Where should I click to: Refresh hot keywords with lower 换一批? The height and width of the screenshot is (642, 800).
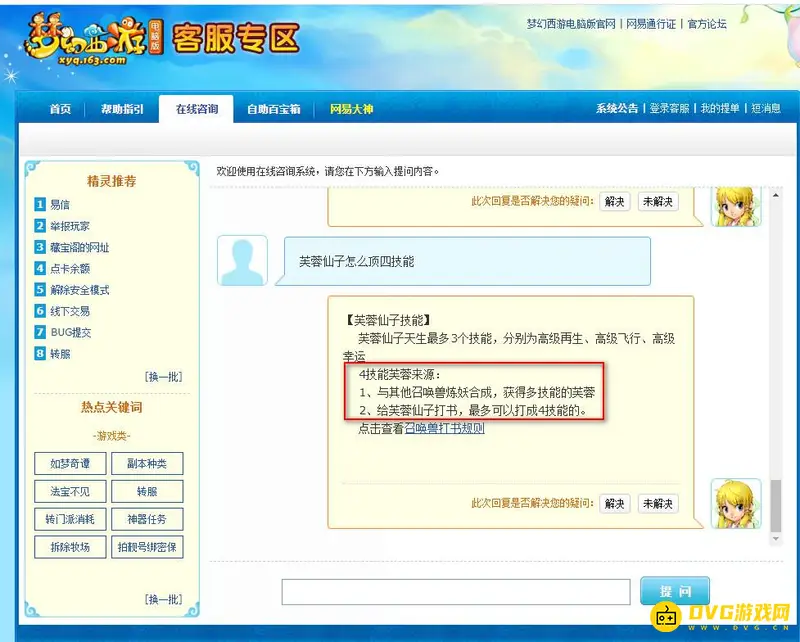pyautogui.click(x=163, y=599)
